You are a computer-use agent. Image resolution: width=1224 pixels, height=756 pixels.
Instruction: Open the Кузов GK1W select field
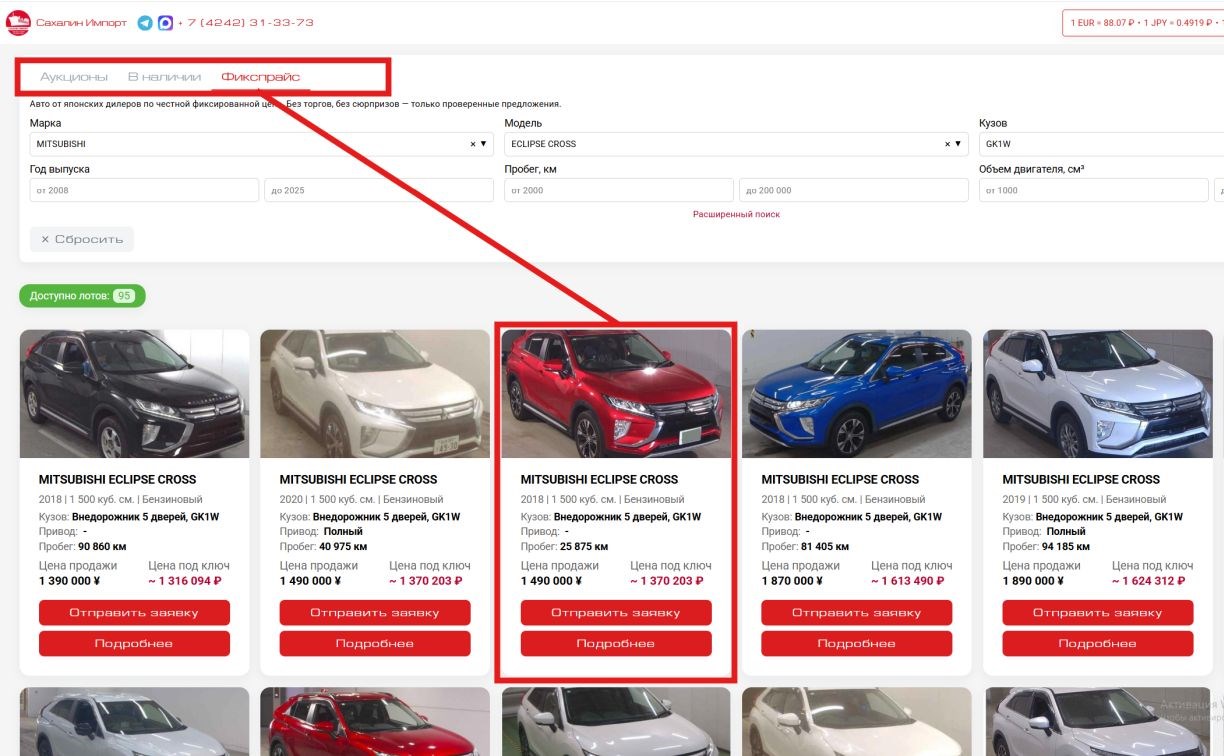1101,144
